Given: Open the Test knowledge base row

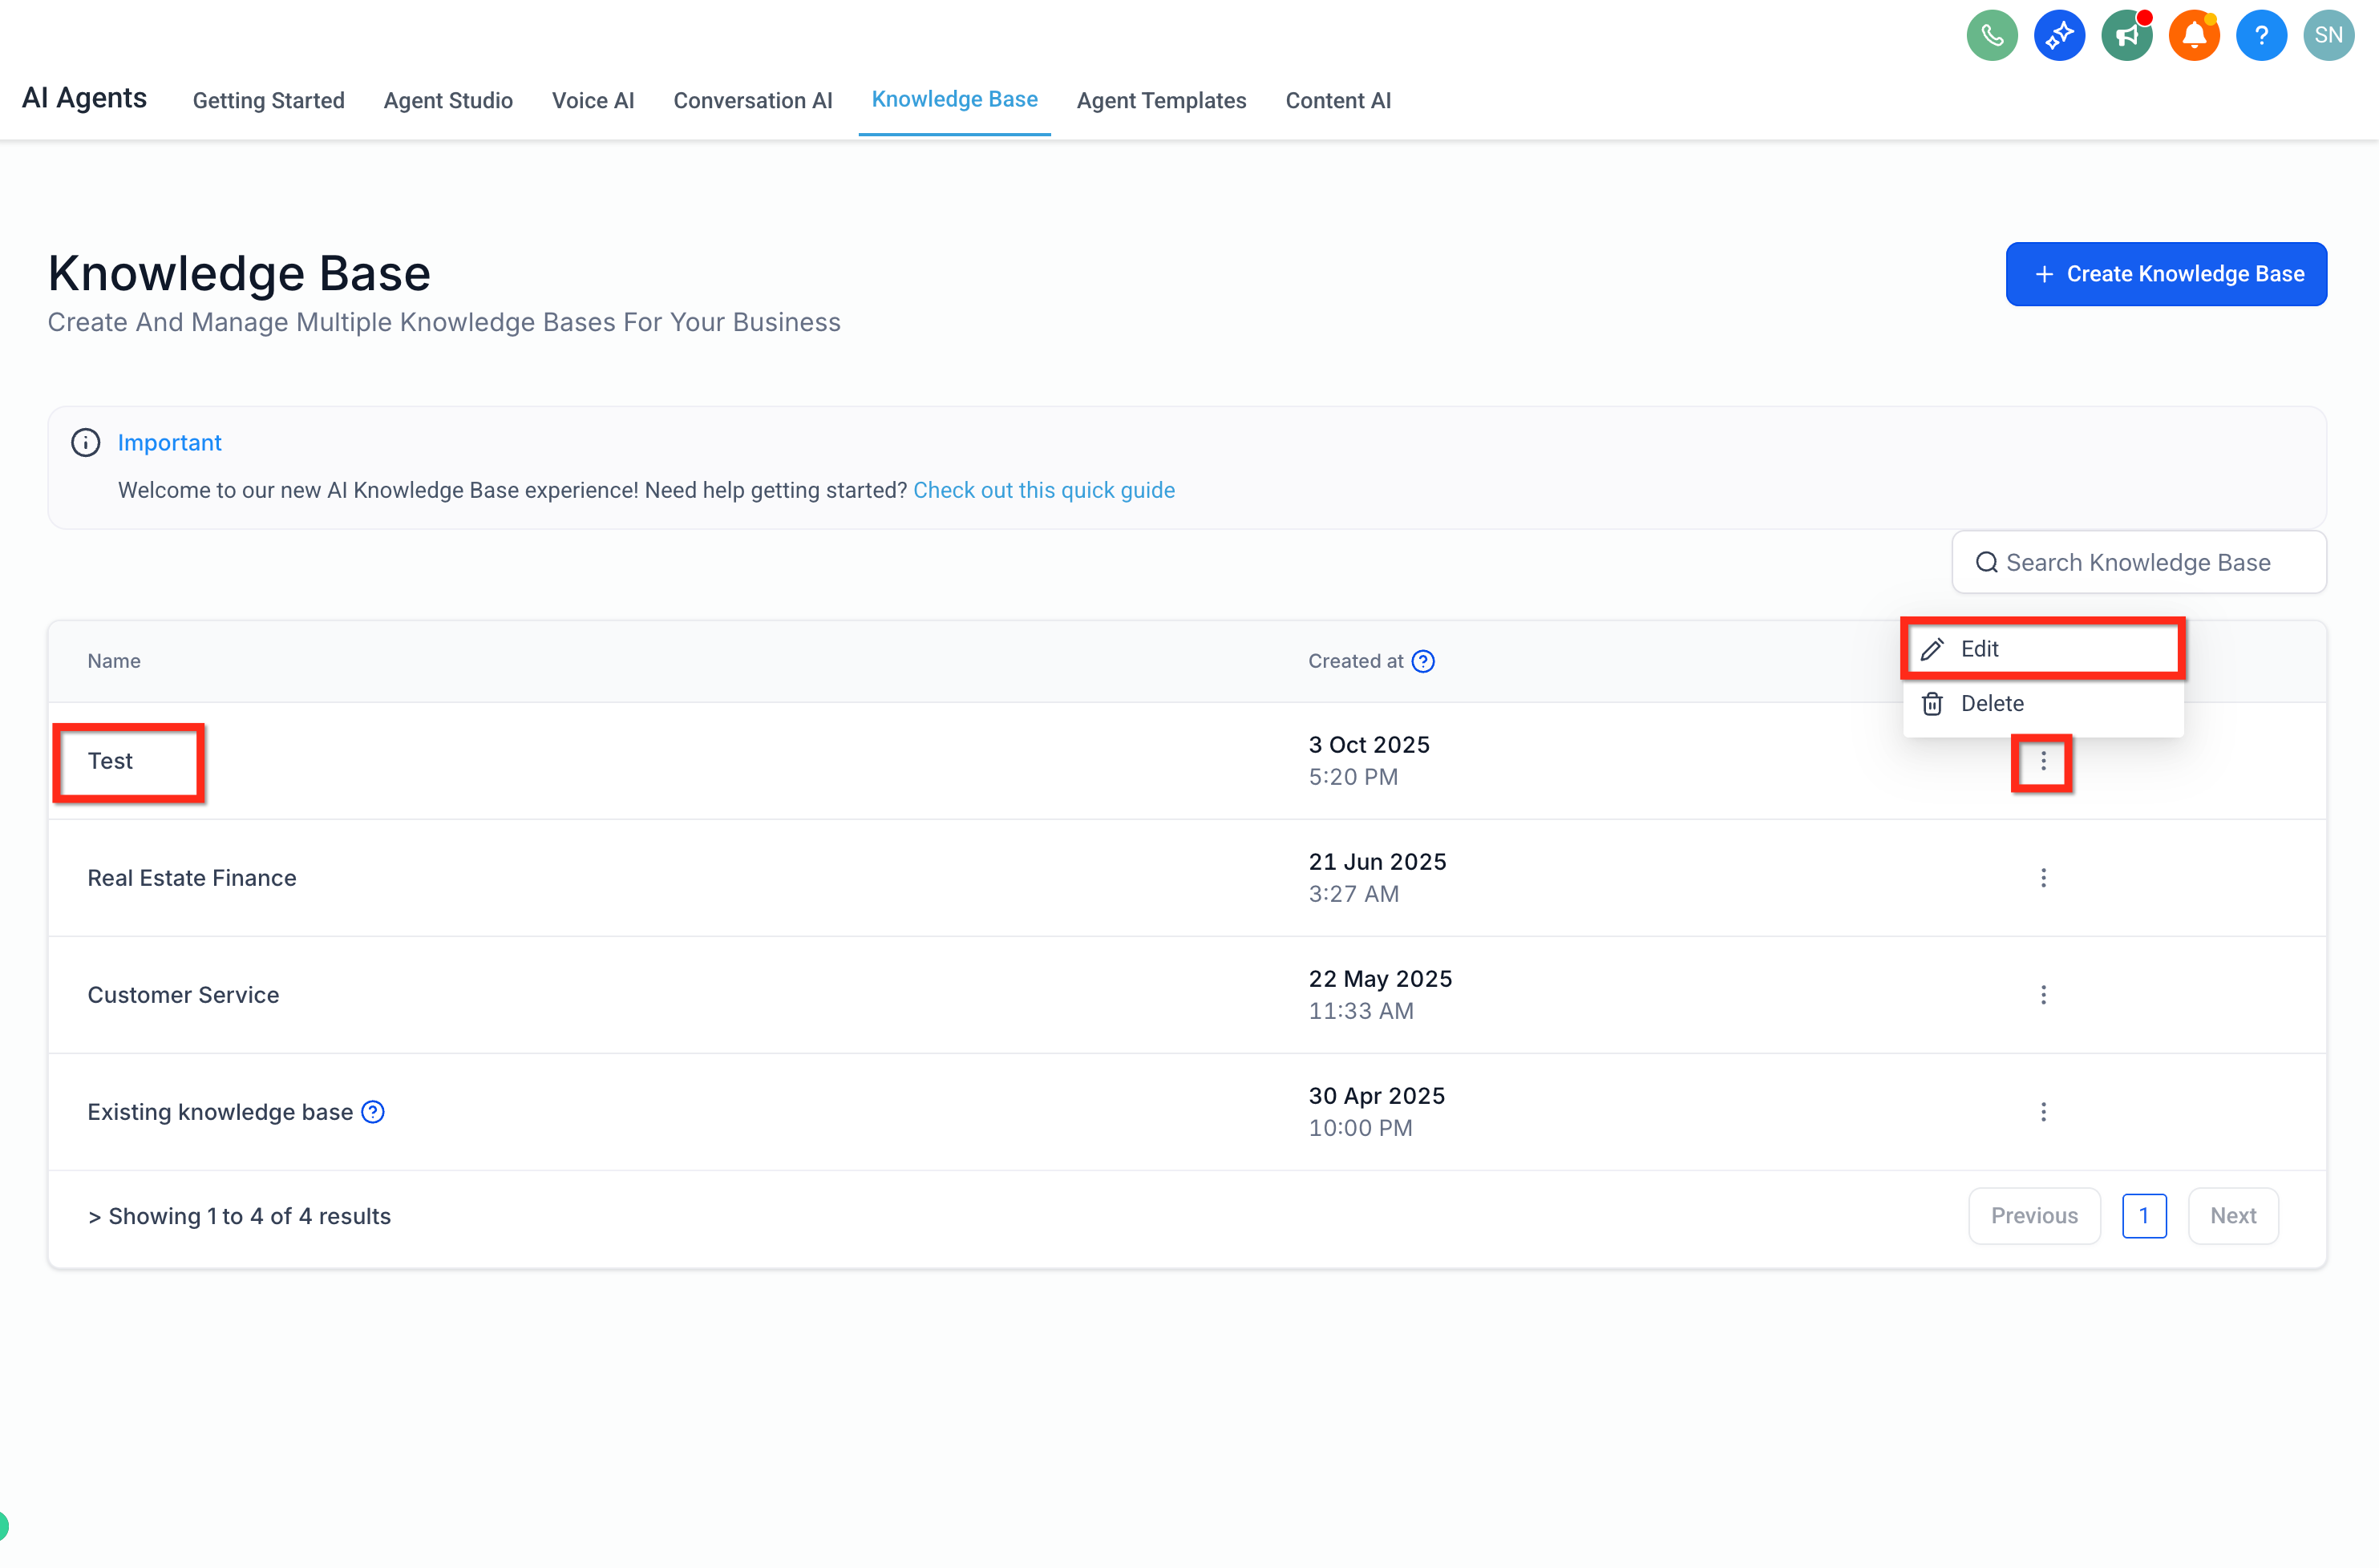Looking at the screenshot, I should (110, 761).
